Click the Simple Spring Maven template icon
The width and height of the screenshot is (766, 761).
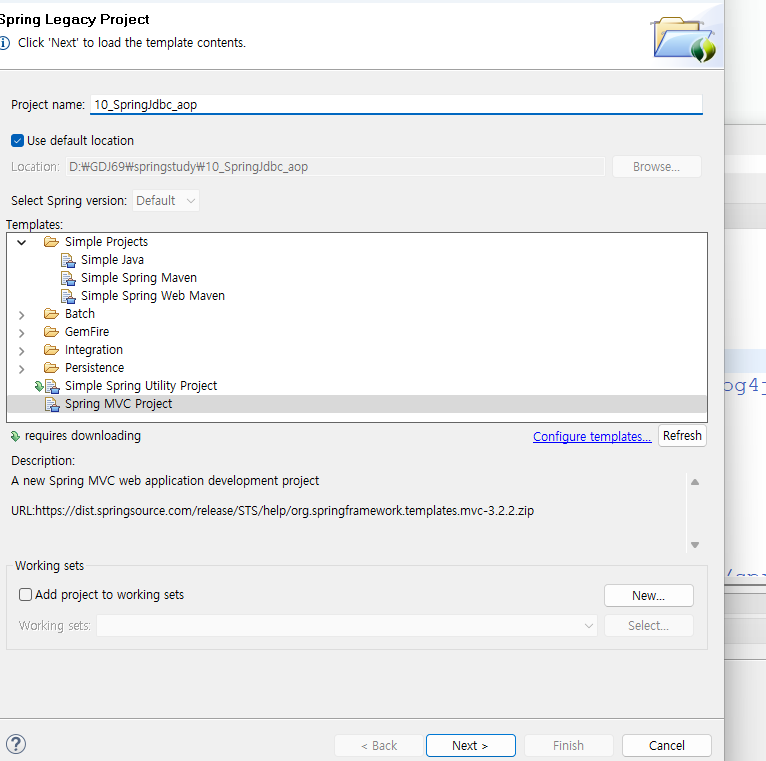(x=68, y=278)
